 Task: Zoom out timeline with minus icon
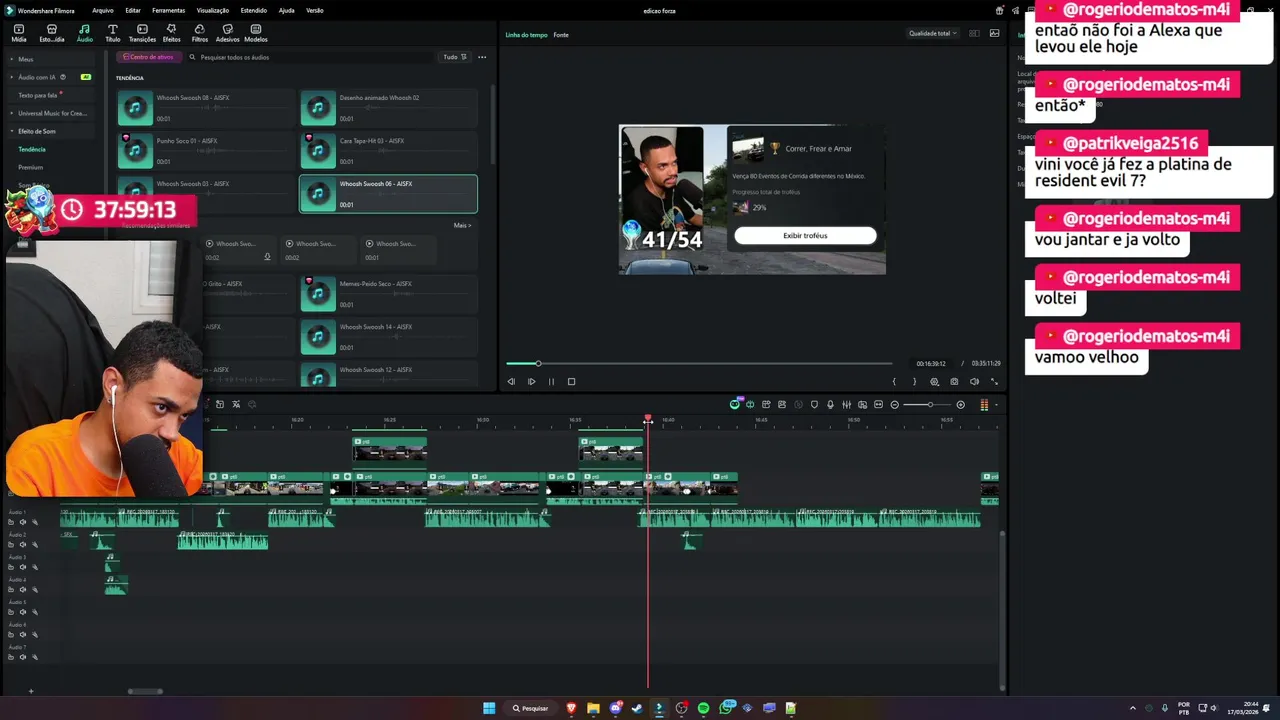tap(895, 404)
